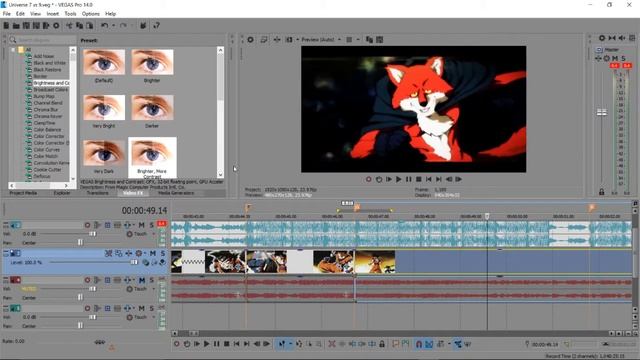Open preview Project Video Properties gear
Viewport: 640px width, 360px height.
251,40
